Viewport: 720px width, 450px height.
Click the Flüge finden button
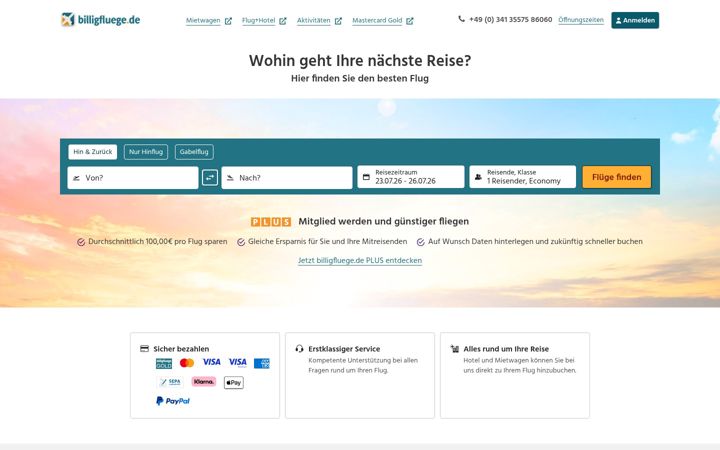[x=617, y=177]
